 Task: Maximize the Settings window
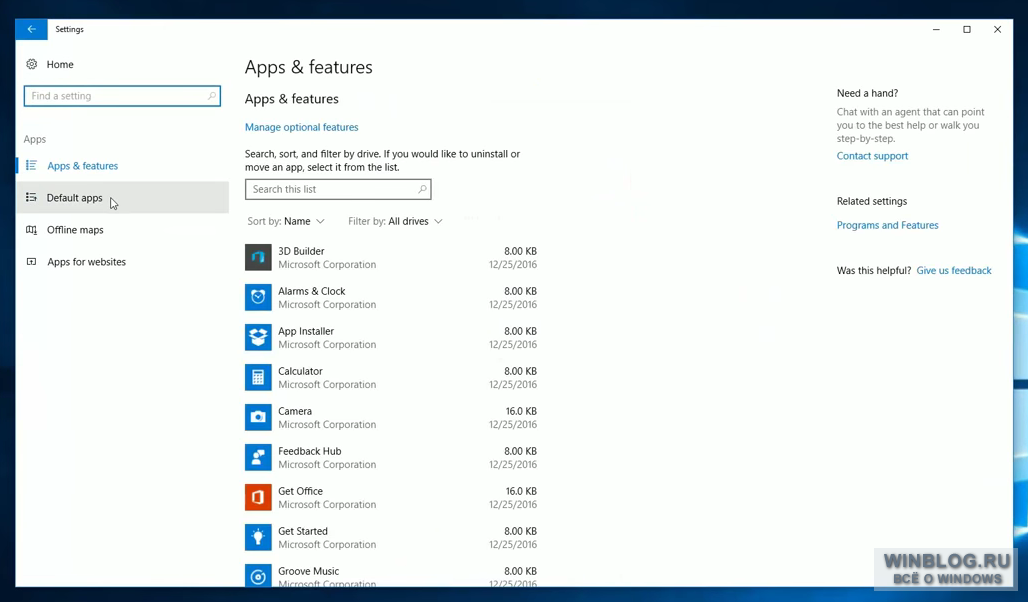coord(967,30)
